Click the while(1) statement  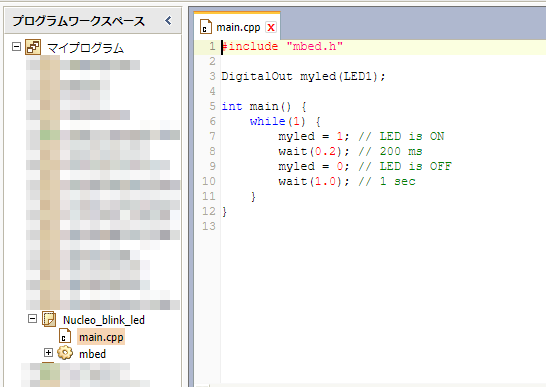tap(278, 121)
